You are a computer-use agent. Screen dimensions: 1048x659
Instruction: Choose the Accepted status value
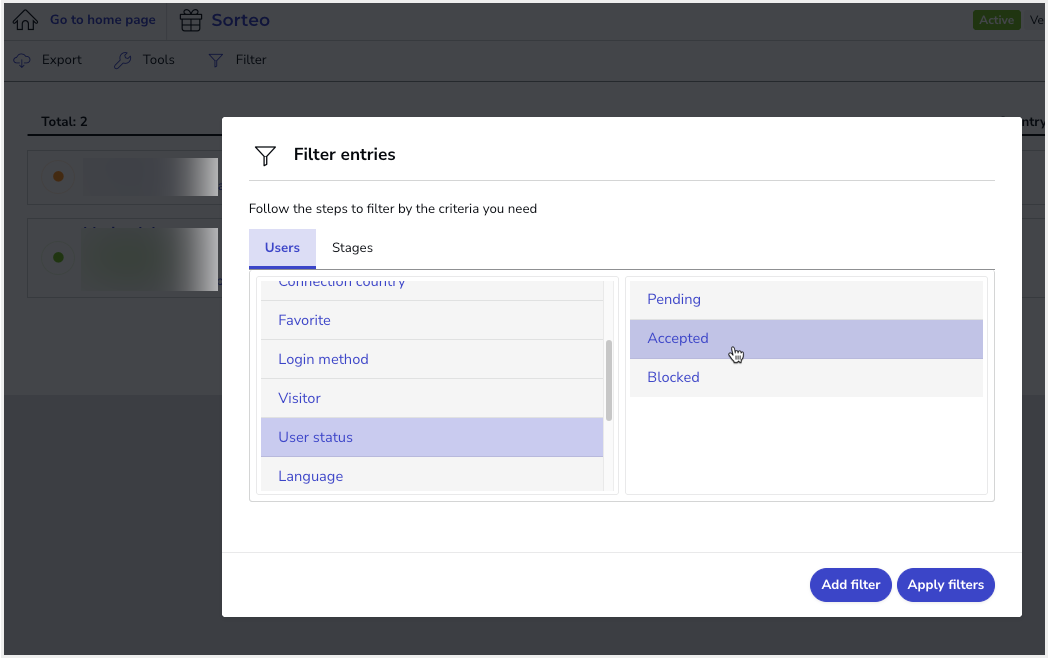pyautogui.click(x=806, y=339)
